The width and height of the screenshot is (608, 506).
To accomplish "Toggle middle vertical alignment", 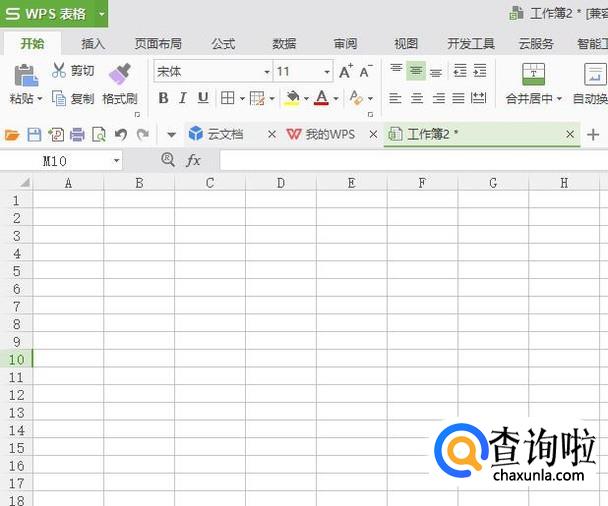I will (x=416, y=71).
